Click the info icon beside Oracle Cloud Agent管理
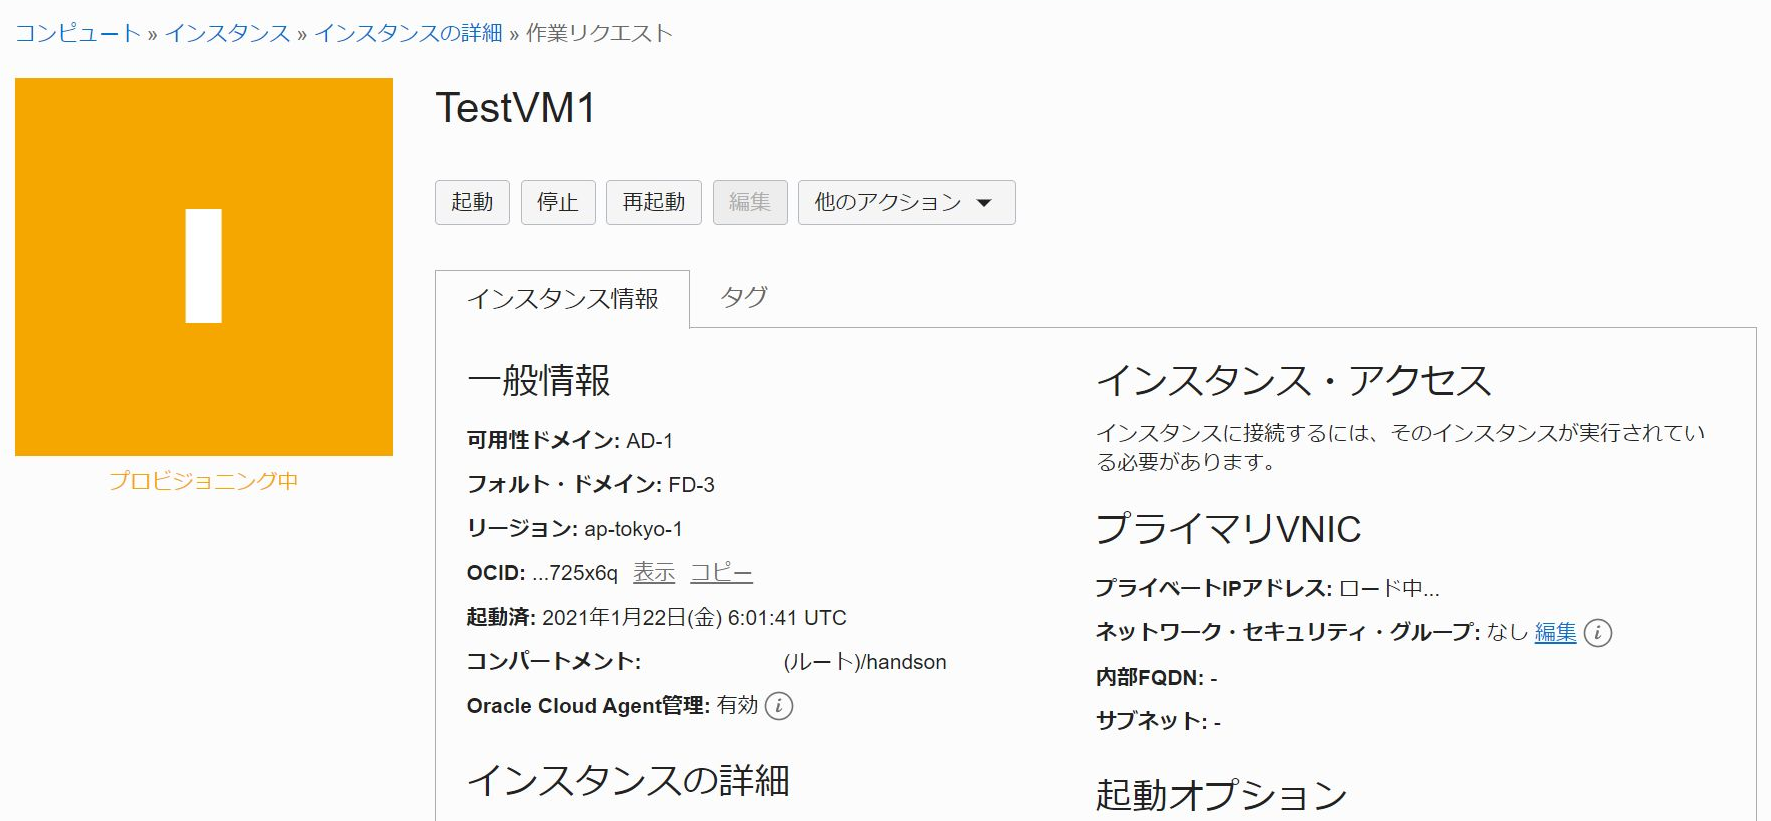Viewport: 1771px width, 821px height. [x=779, y=706]
